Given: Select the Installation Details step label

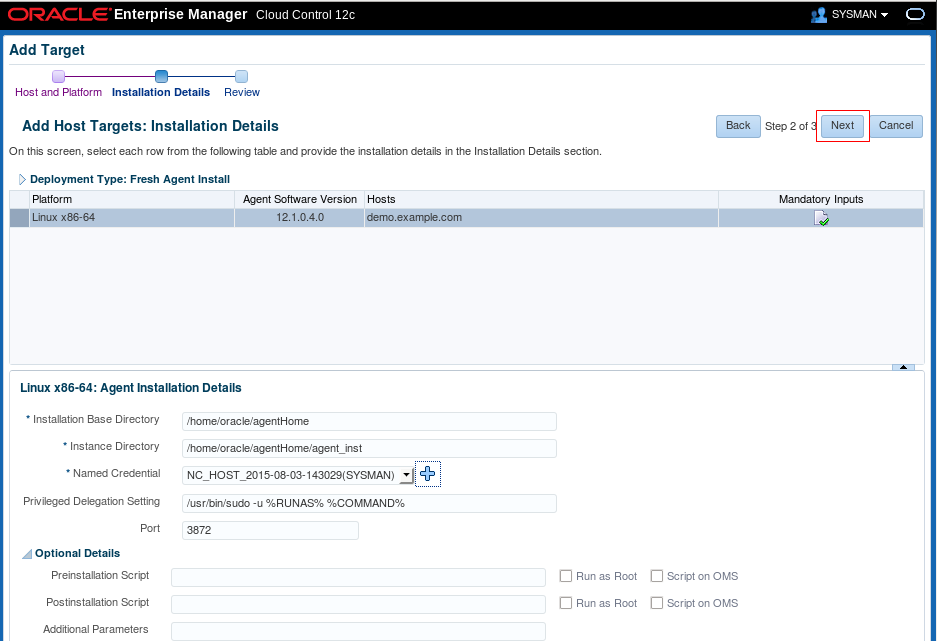Looking at the screenshot, I should pos(161,92).
